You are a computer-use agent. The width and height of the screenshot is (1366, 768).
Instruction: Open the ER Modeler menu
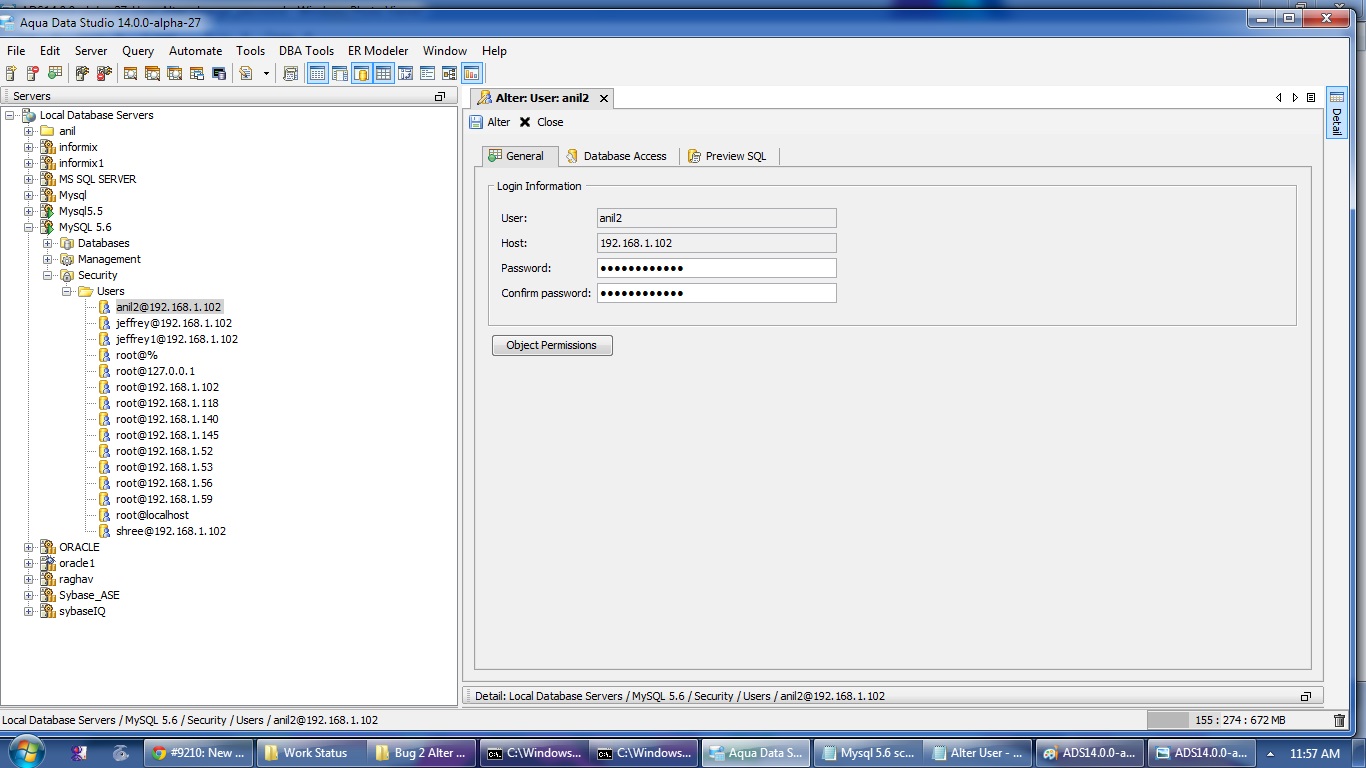point(378,51)
